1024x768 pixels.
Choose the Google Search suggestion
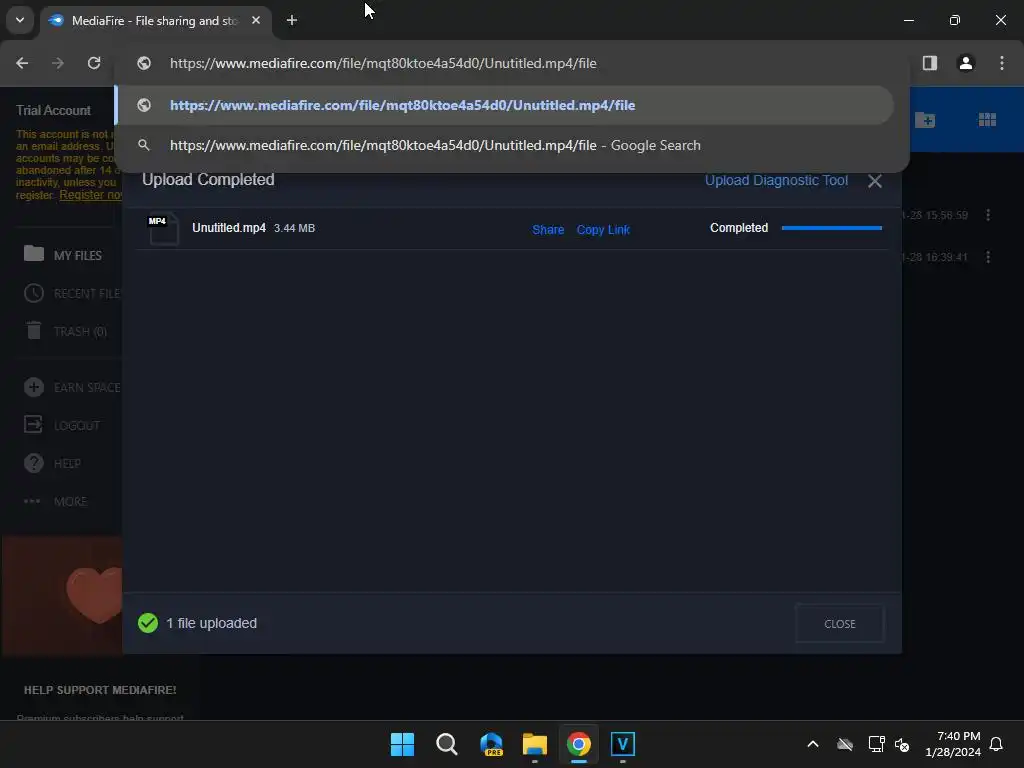click(x=504, y=145)
